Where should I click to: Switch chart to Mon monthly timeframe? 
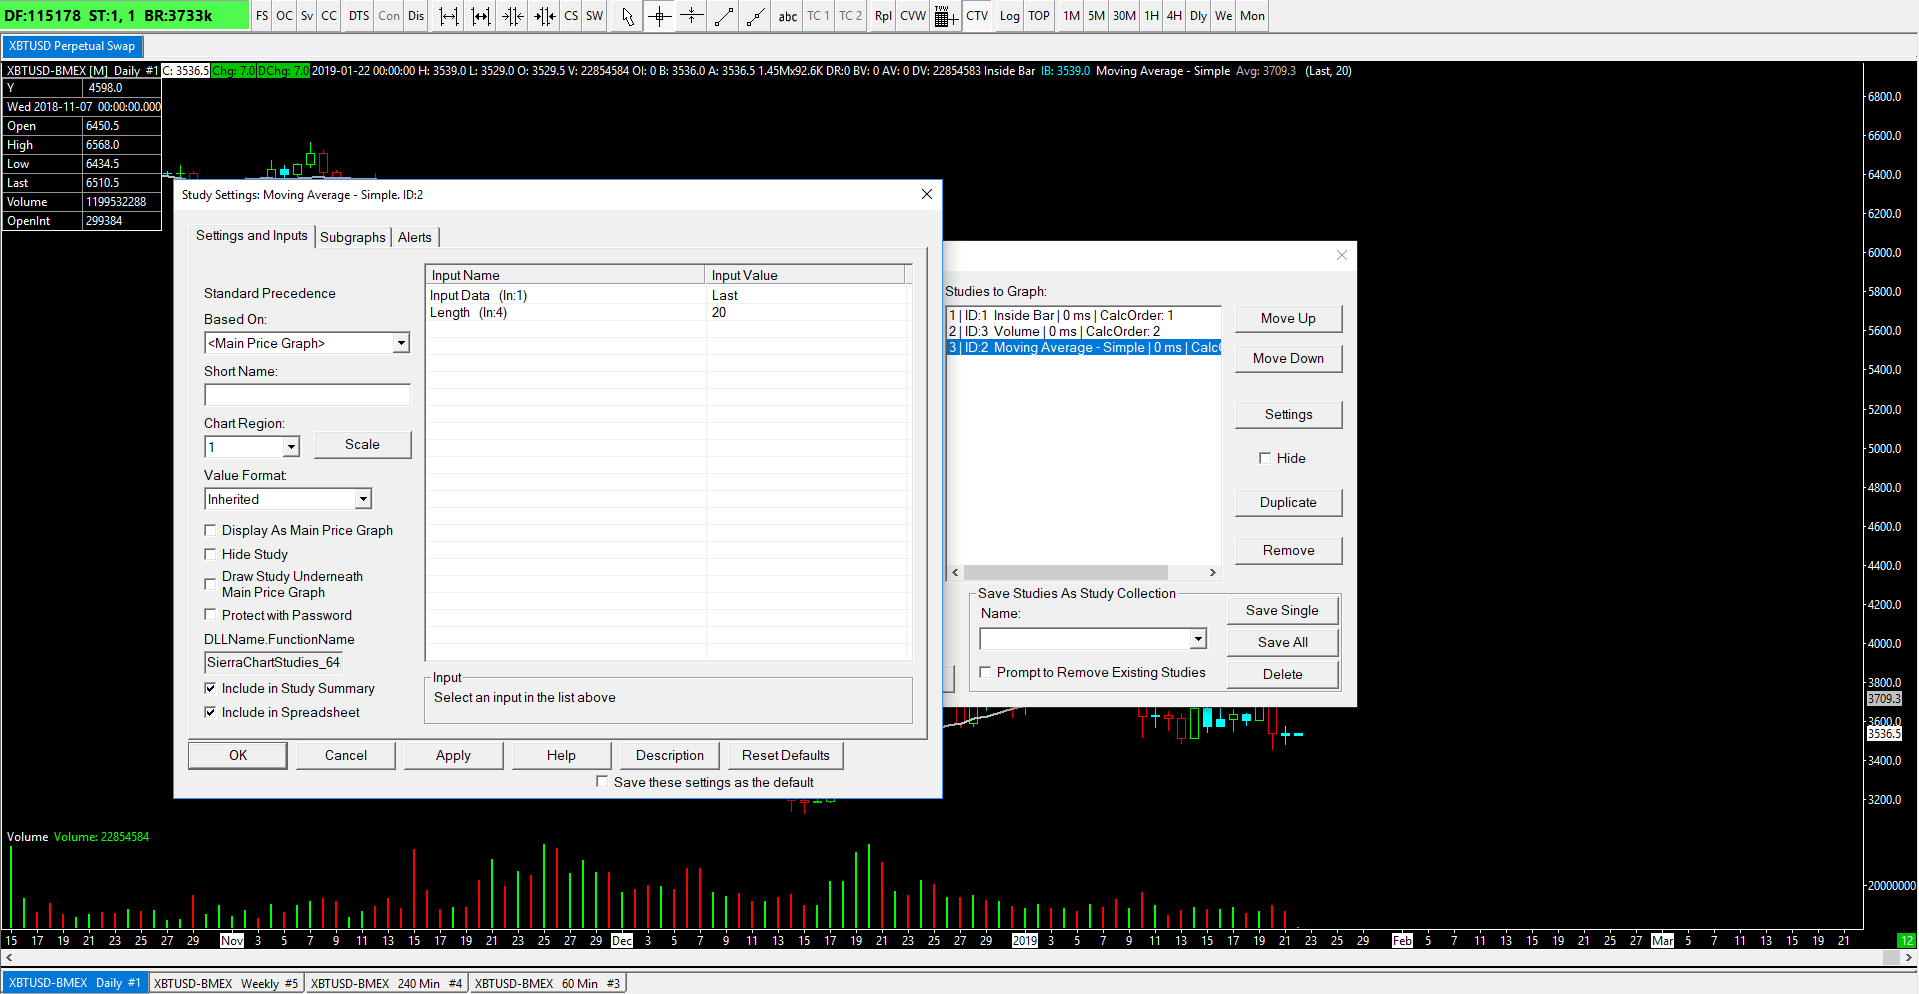pos(1252,16)
